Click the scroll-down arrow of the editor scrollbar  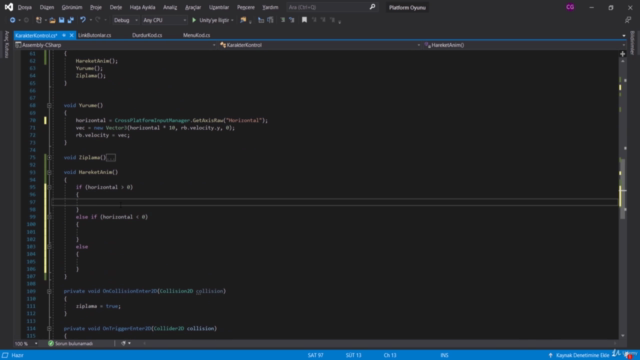[x=622, y=336]
